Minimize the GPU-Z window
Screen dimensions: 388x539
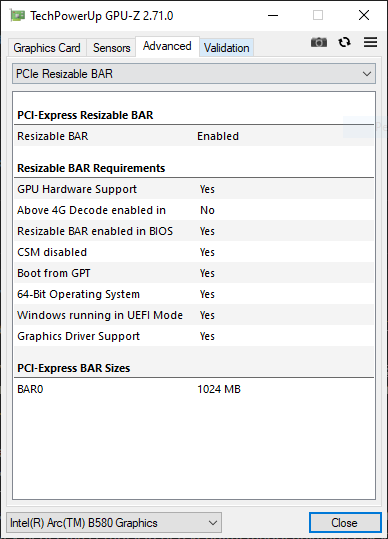[x=273, y=15]
